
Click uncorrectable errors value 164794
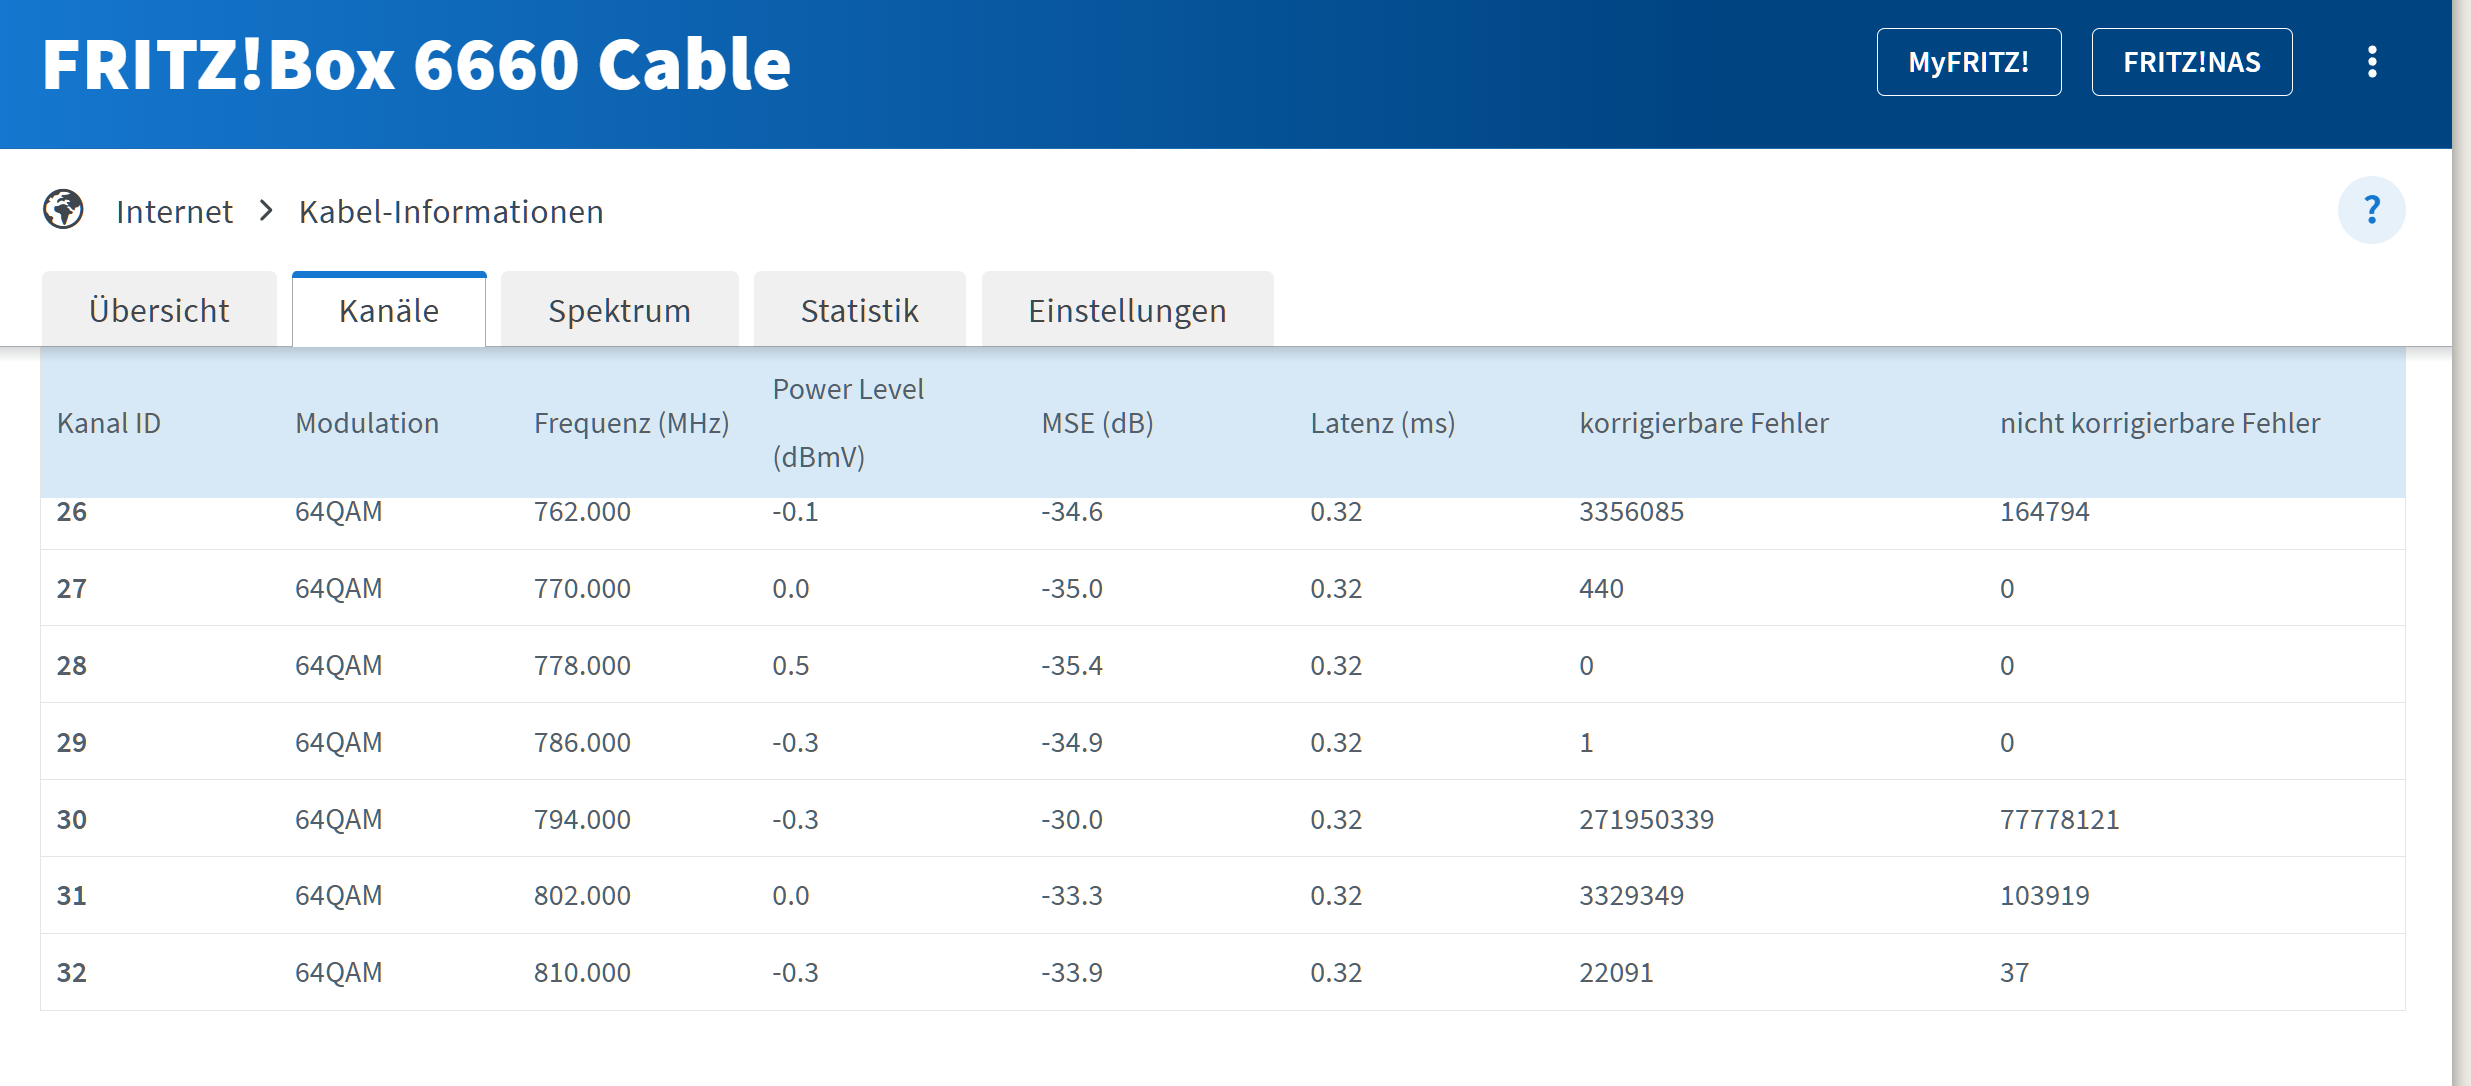(x=2044, y=512)
